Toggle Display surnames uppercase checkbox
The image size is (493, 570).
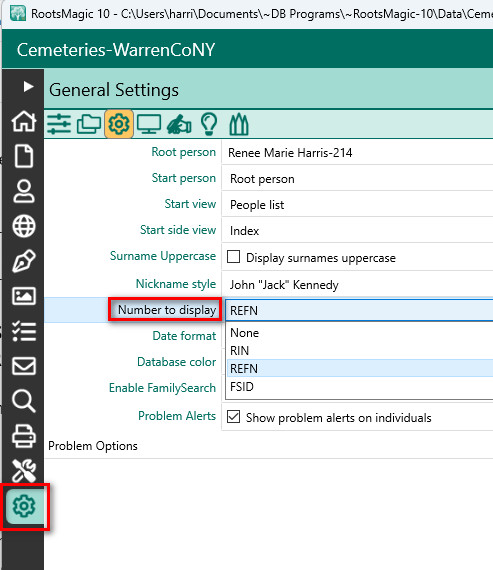pyautogui.click(x=233, y=256)
